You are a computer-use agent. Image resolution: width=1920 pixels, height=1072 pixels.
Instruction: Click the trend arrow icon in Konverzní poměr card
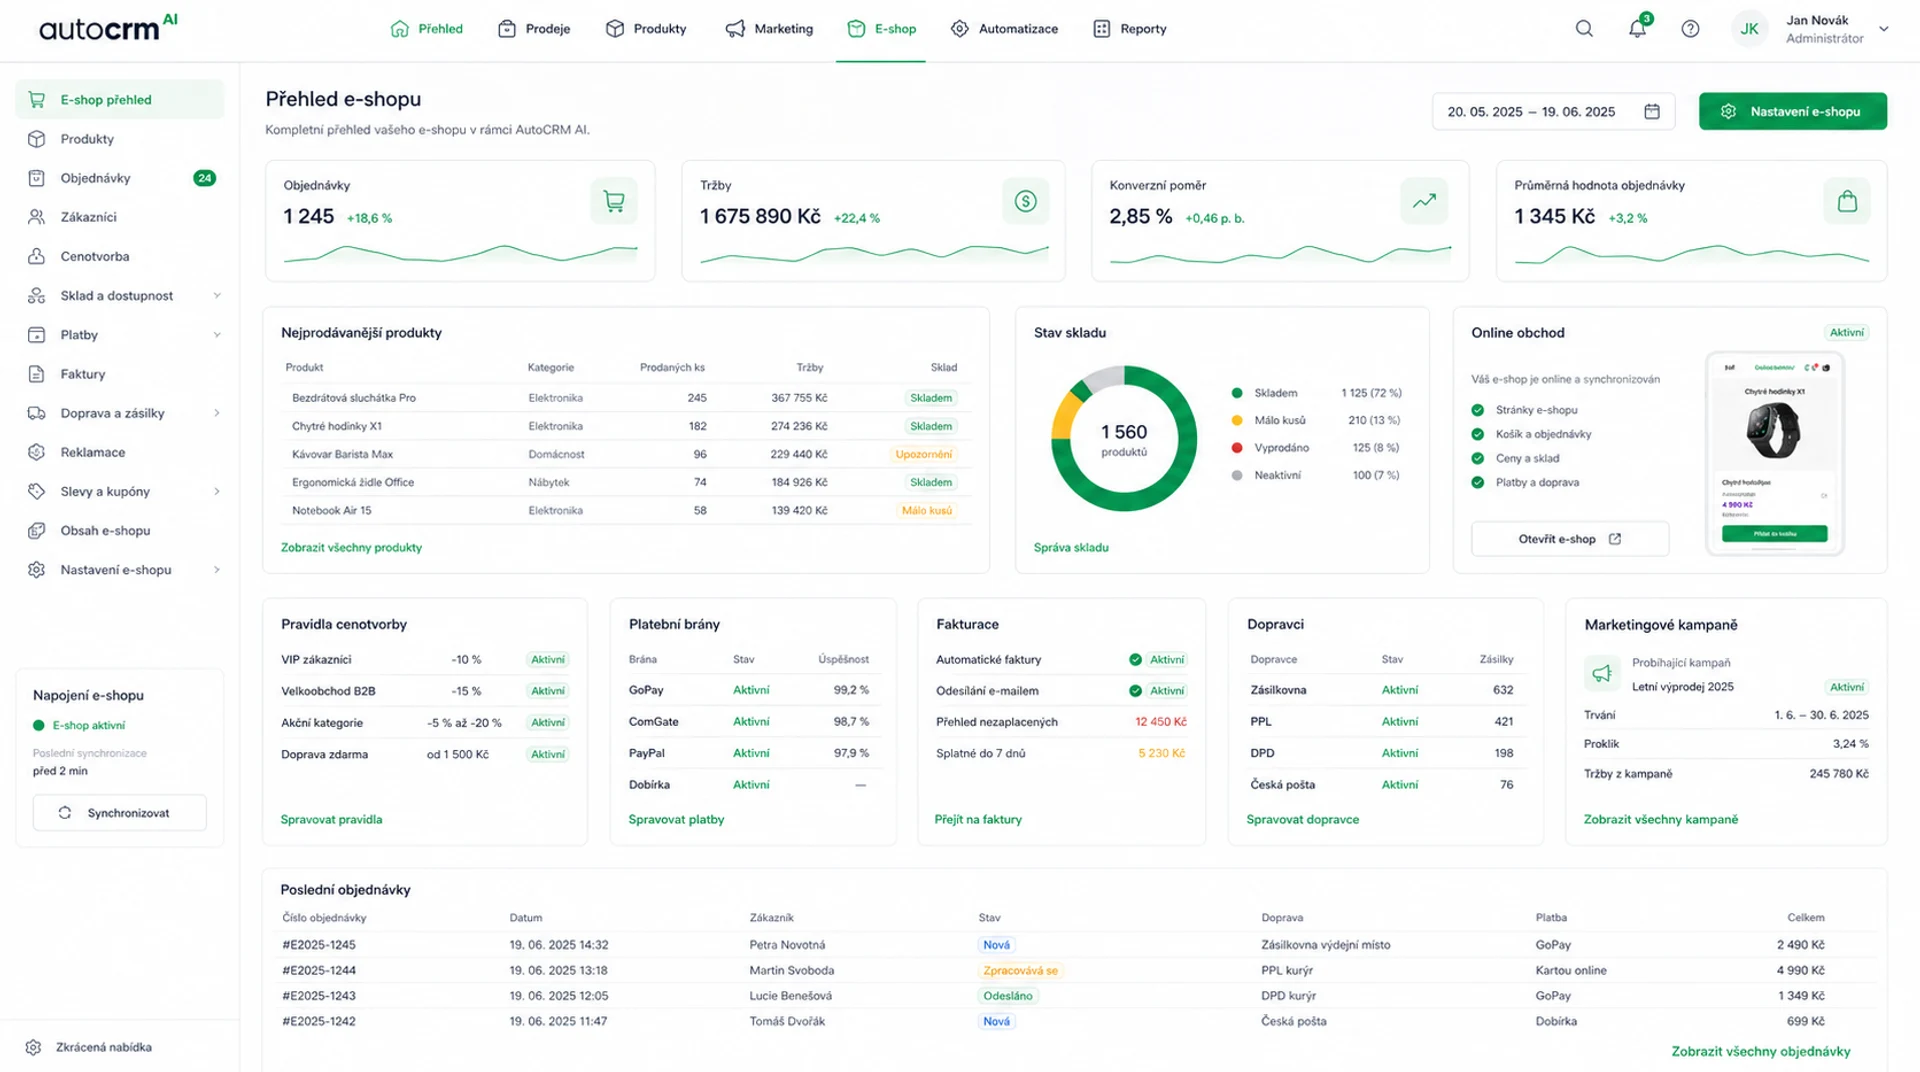(x=1424, y=202)
